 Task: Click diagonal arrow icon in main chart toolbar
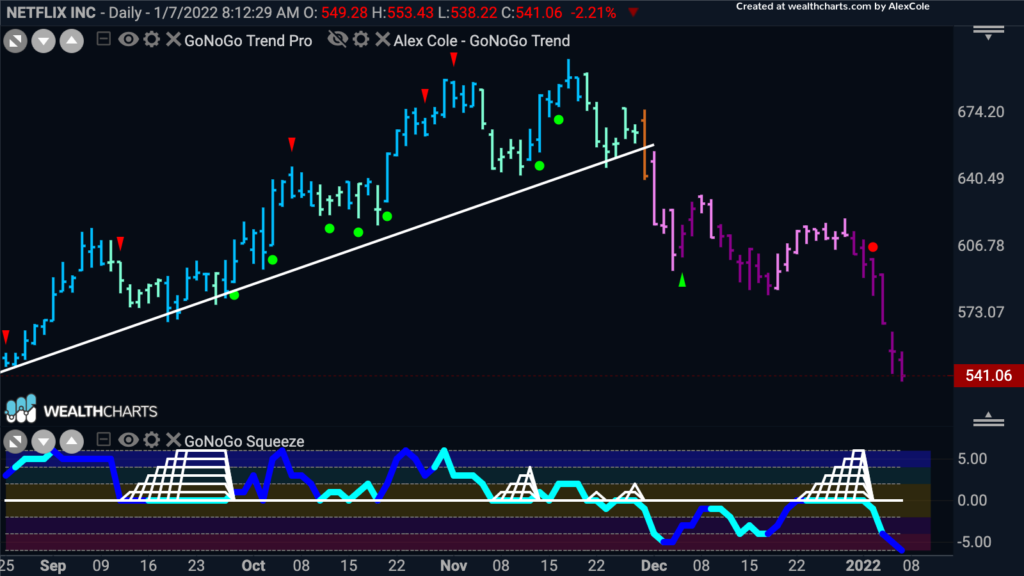point(15,41)
